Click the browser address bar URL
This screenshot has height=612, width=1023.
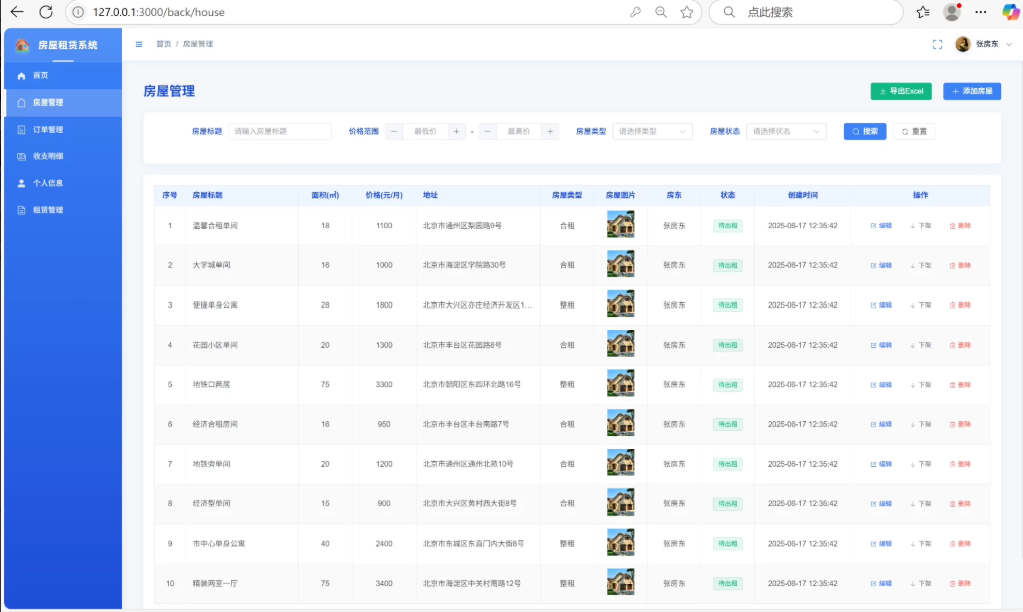(x=159, y=12)
